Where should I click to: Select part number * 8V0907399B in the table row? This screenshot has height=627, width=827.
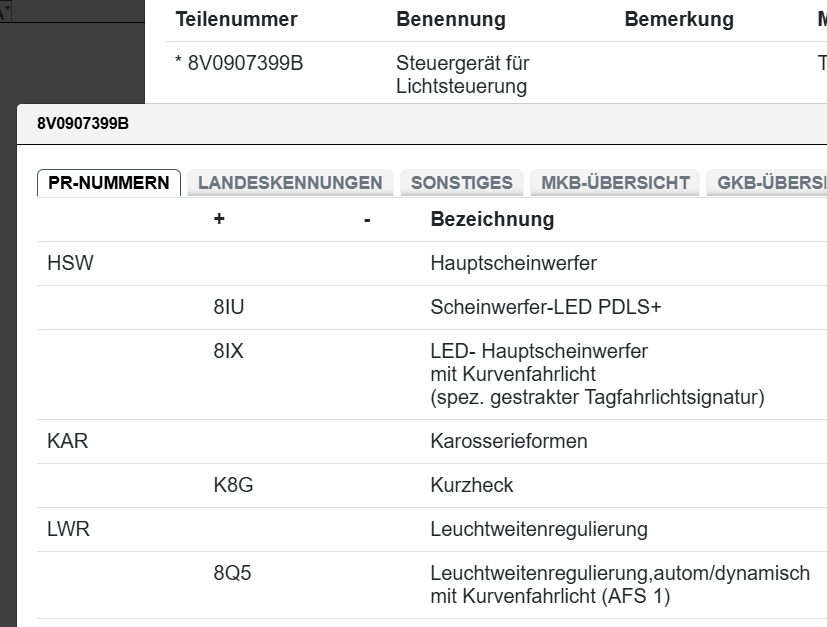point(239,64)
